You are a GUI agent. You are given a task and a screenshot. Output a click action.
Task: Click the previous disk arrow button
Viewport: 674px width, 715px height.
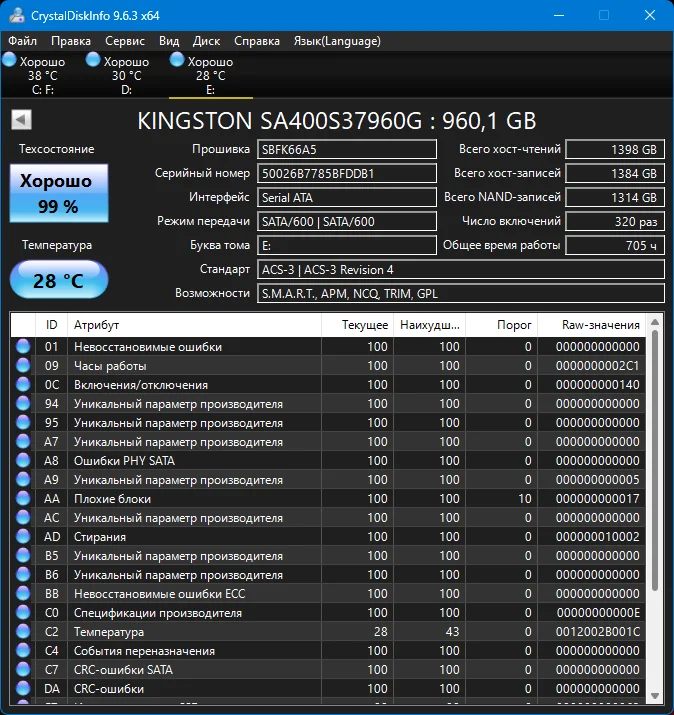[x=21, y=120]
